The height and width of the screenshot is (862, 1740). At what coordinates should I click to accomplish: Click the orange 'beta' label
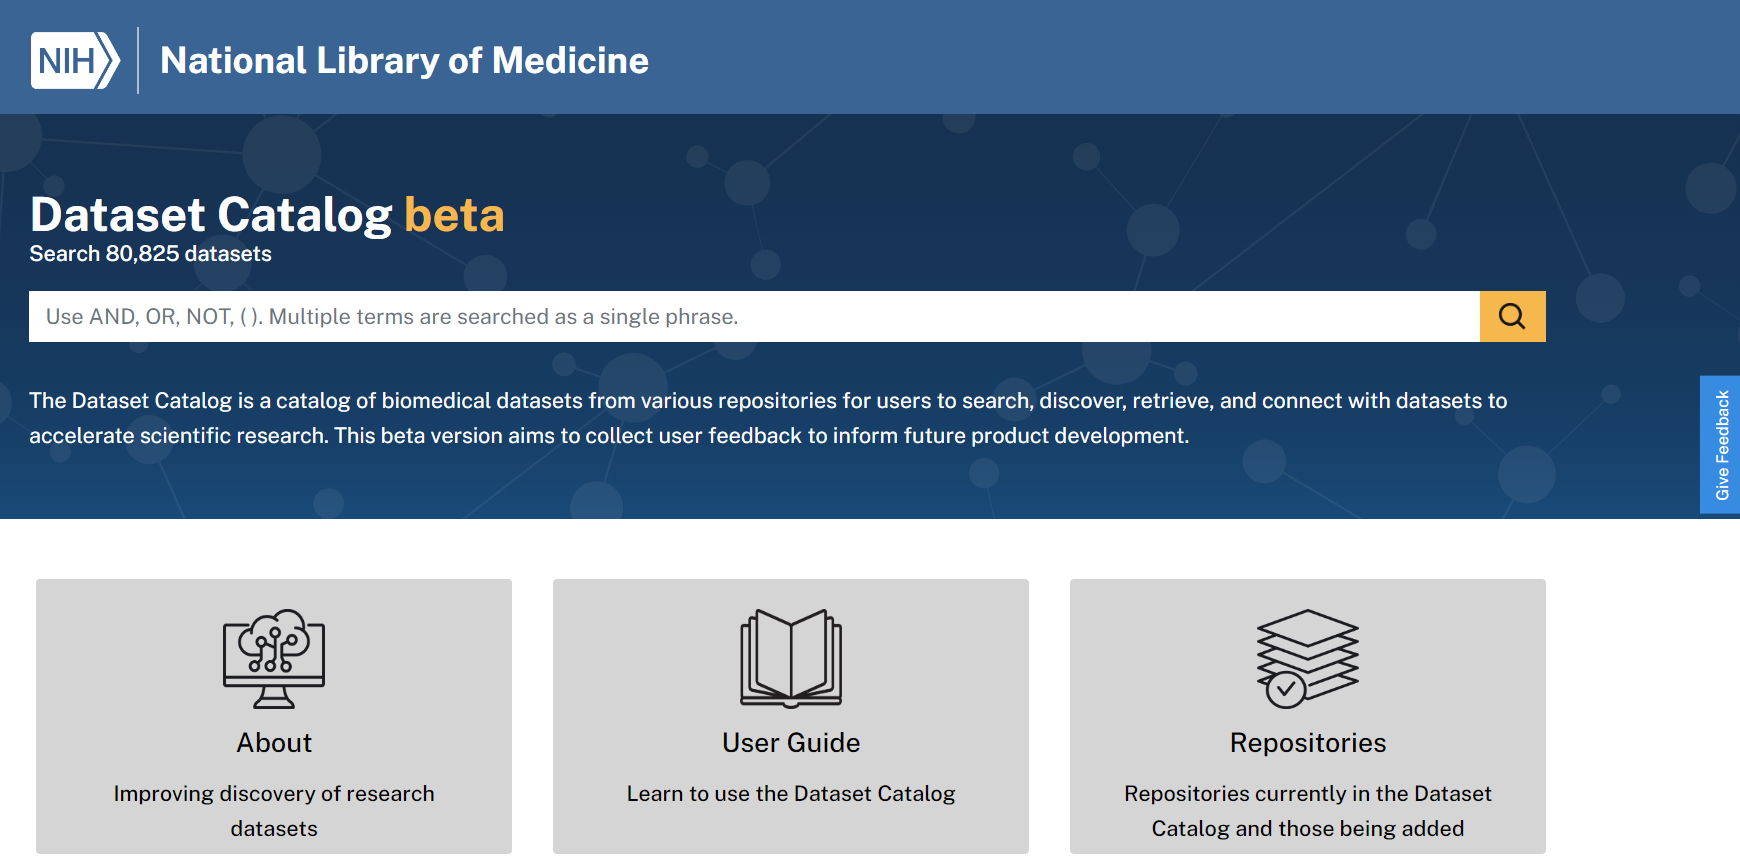[455, 214]
